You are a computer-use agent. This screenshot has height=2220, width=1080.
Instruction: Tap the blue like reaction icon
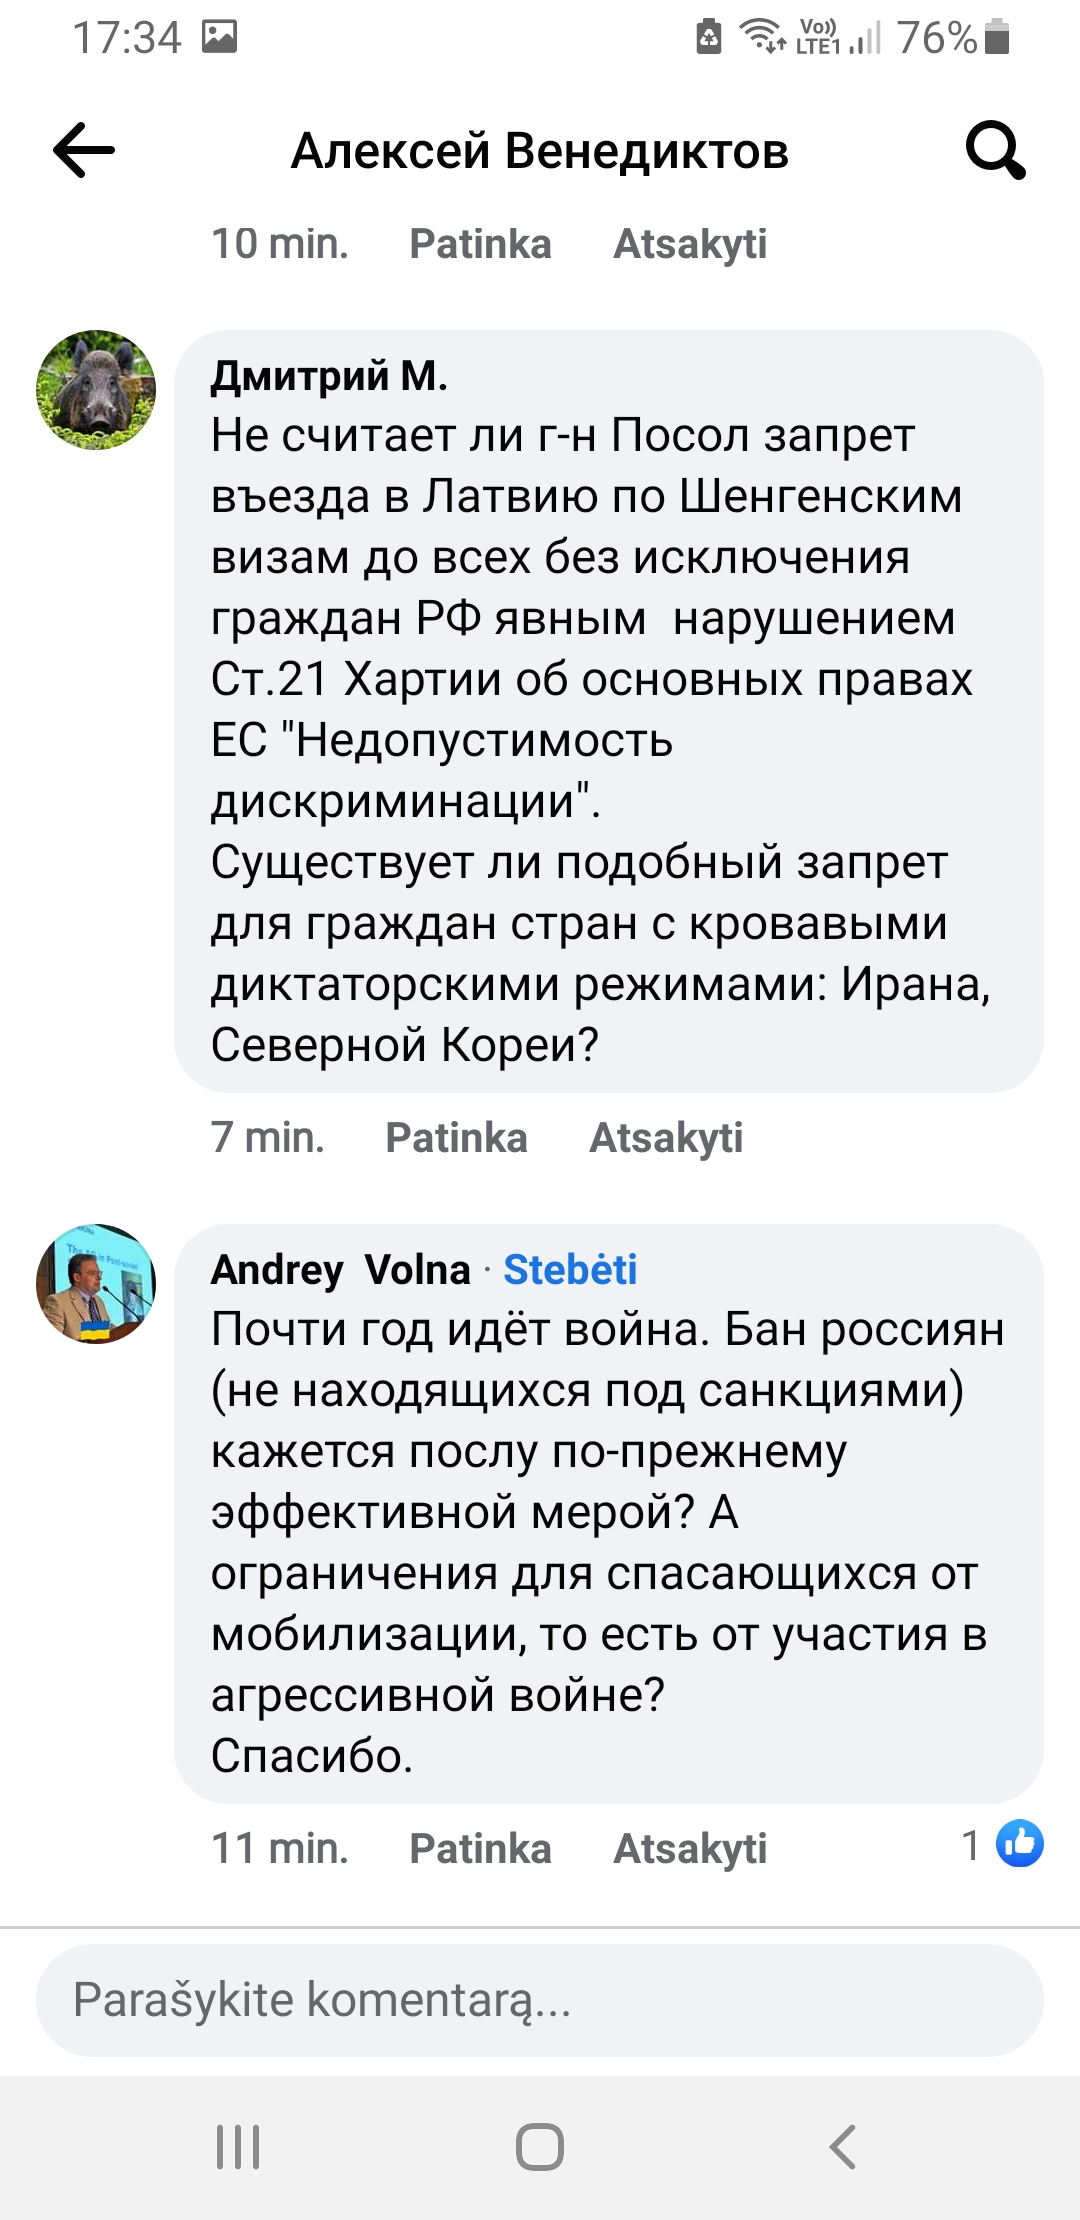[x=1020, y=1843]
